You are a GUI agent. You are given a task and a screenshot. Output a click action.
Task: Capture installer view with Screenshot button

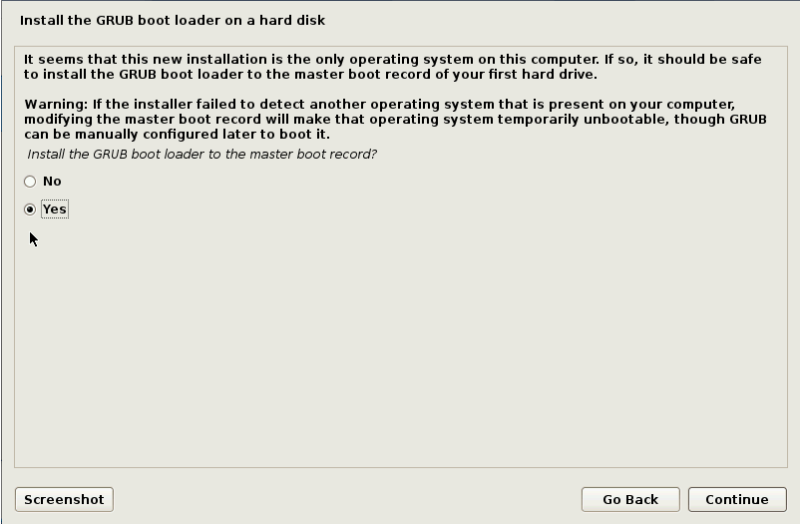click(x=64, y=499)
